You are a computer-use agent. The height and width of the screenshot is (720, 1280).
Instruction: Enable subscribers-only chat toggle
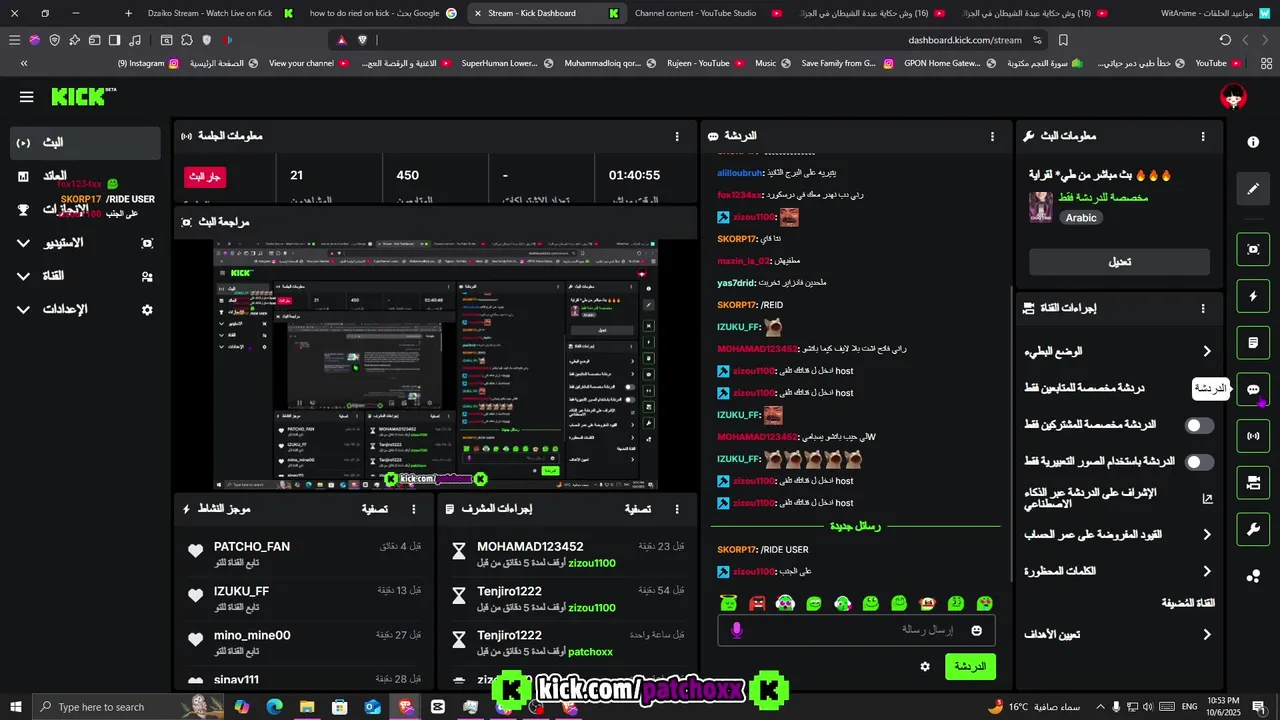(x=1199, y=425)
